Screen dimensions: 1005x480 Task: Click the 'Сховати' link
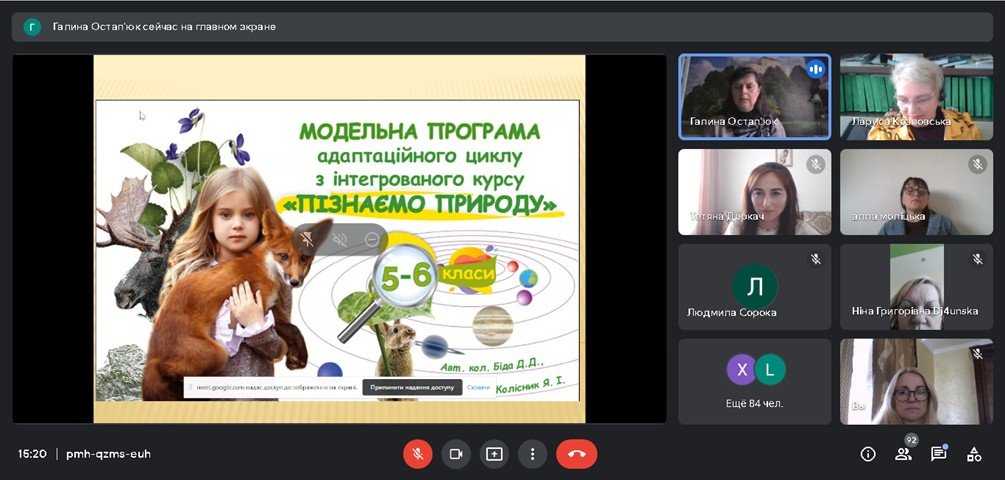coord(479,387)
